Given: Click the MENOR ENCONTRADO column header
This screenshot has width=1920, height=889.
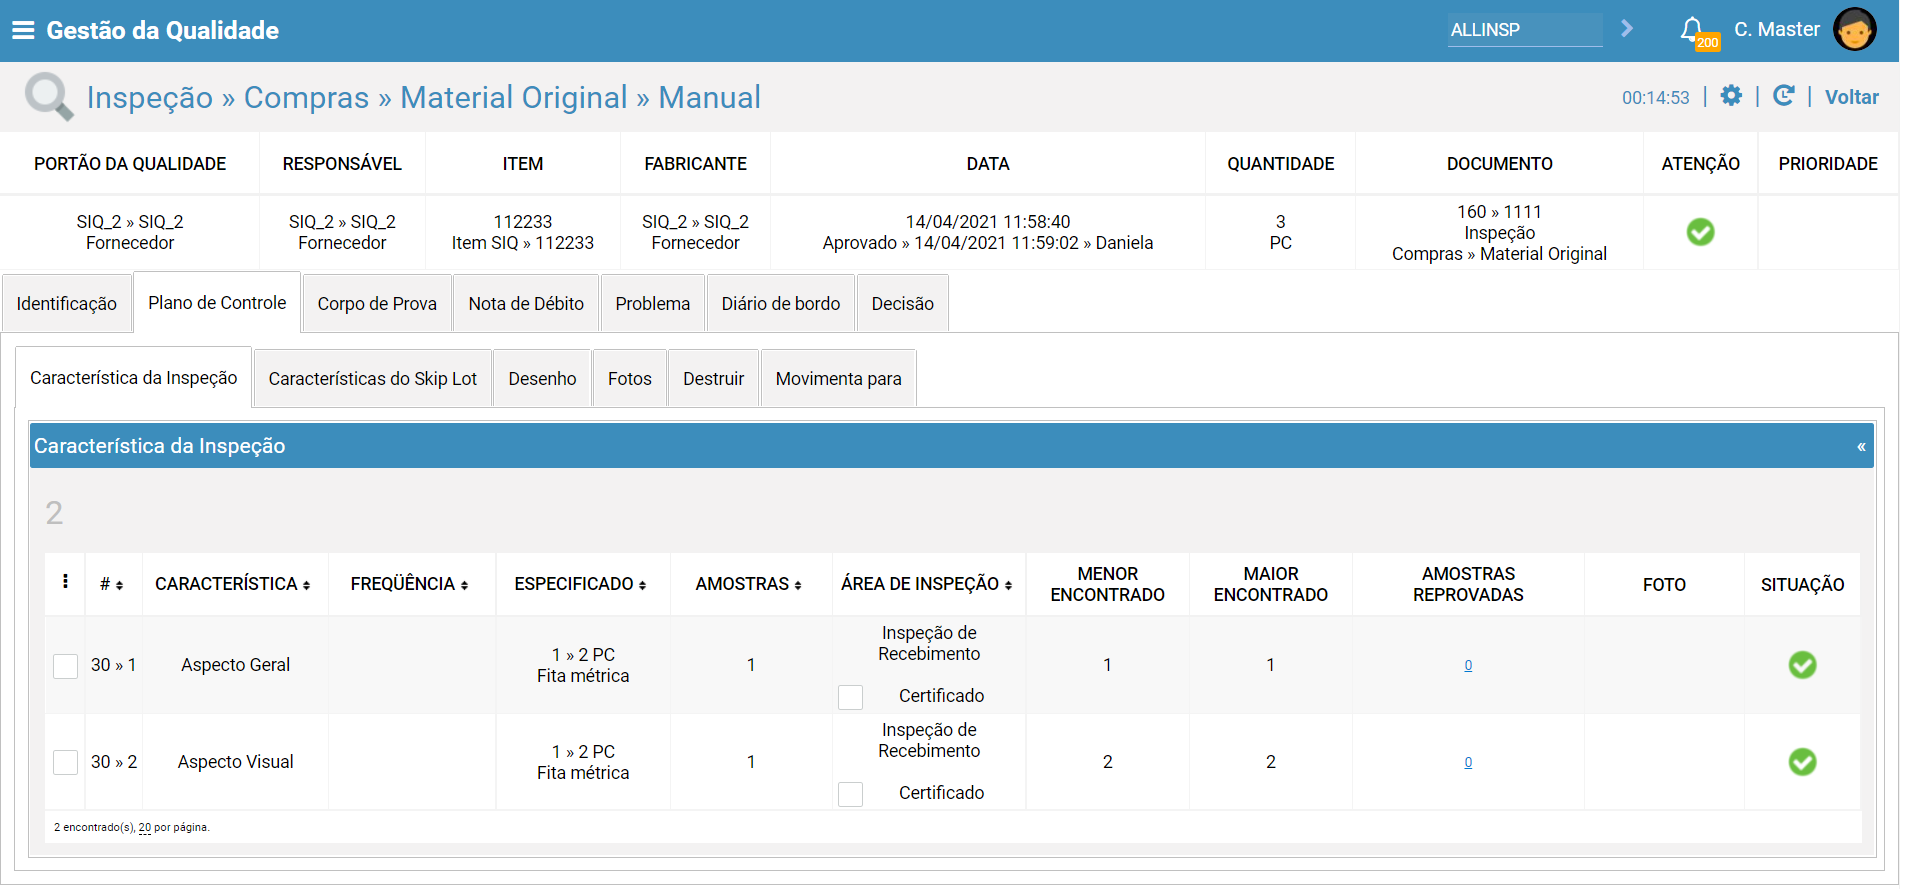Looking at the screenshot, I should coord(1107,584).
